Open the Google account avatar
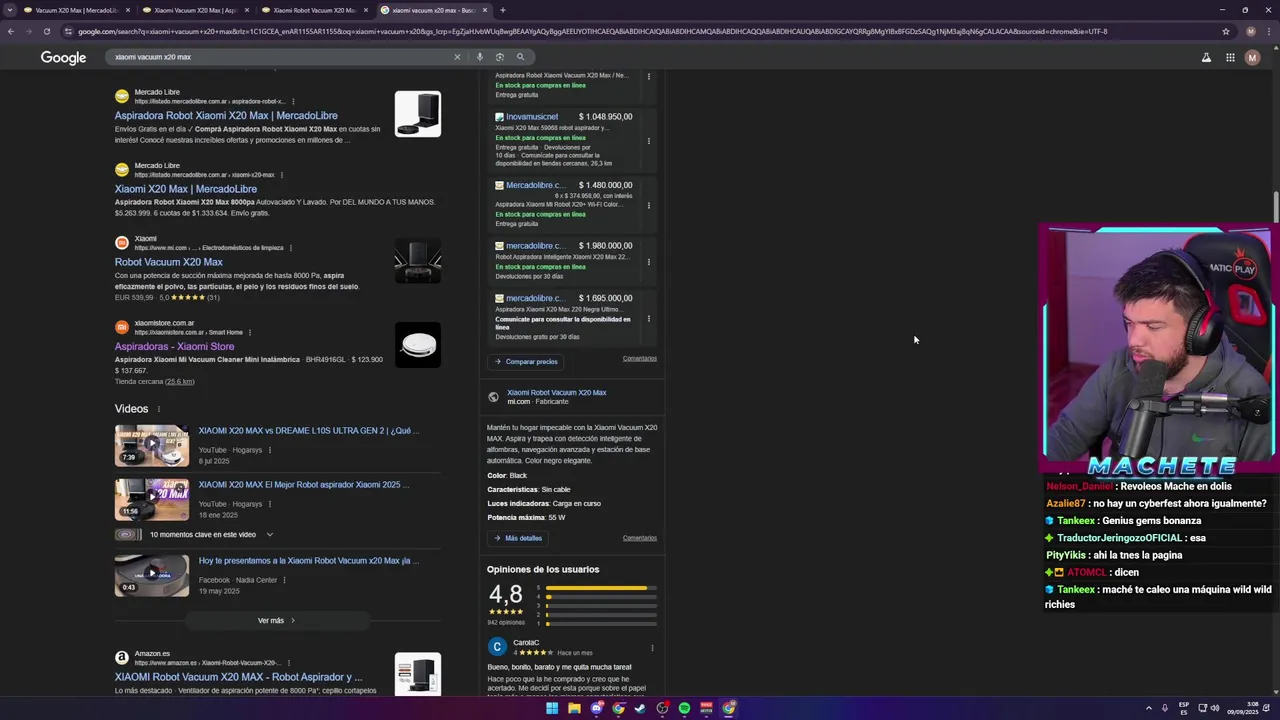The height and width of the screenshot is (720, 1280). pos(1252,58)
